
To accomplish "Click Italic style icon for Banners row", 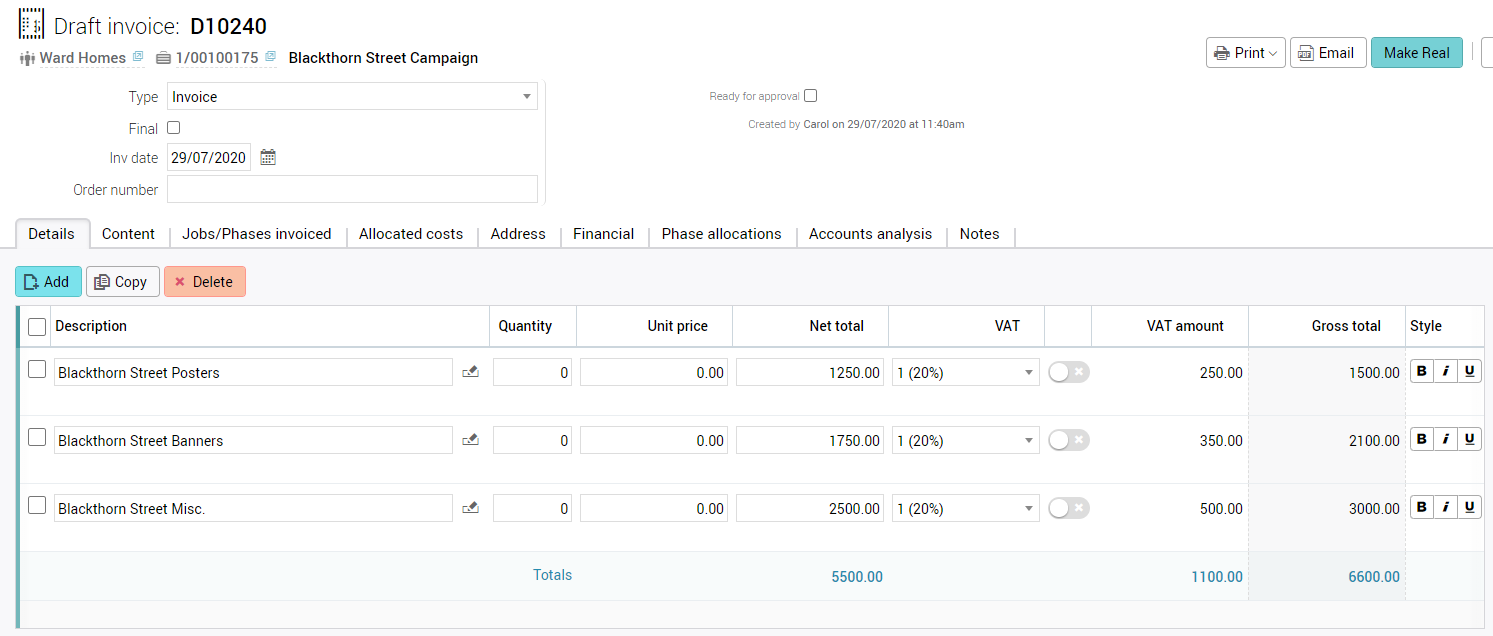I will coord(1445,440).
